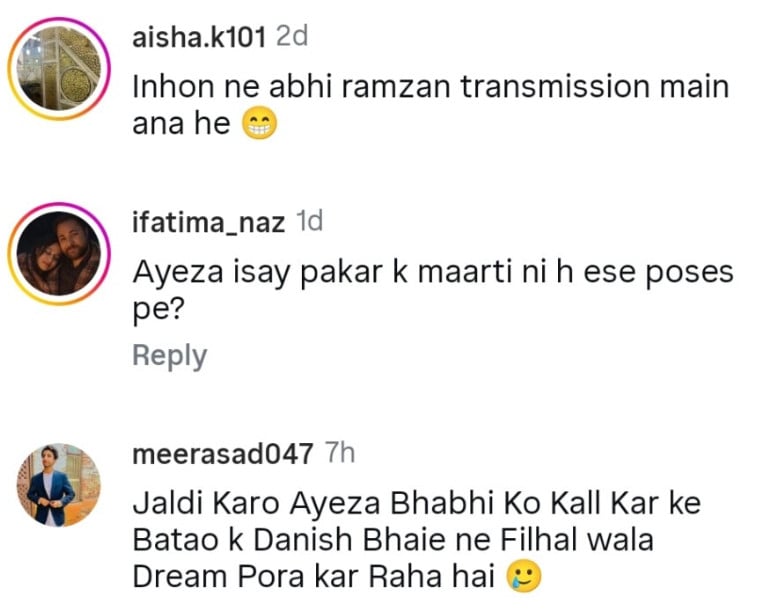This screenshot has width=775, height=616.
Task: Visit the aisha.k101 username link
Action: tap(199, 37)
